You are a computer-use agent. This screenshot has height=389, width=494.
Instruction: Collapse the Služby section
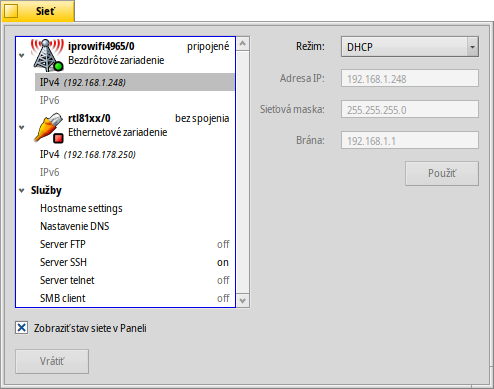point(22,191)
